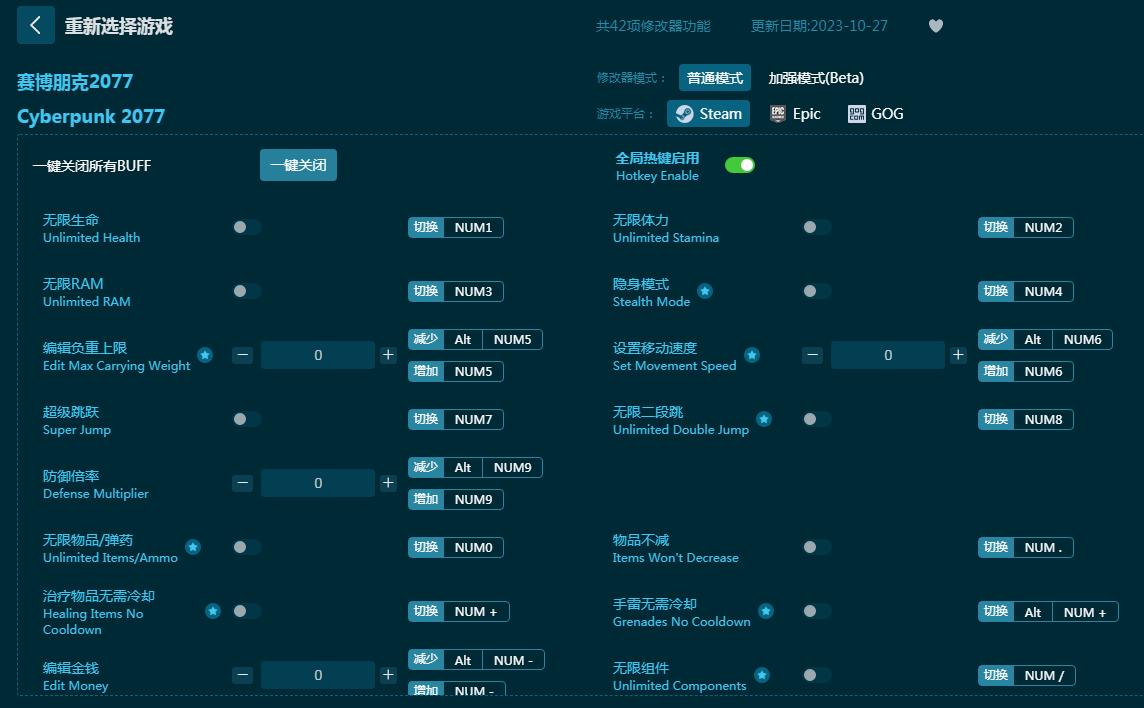Click 重新选择游戏 title to reselect game
The image size is (1144, 708).
pyautogui.click(x=118, y=26)
